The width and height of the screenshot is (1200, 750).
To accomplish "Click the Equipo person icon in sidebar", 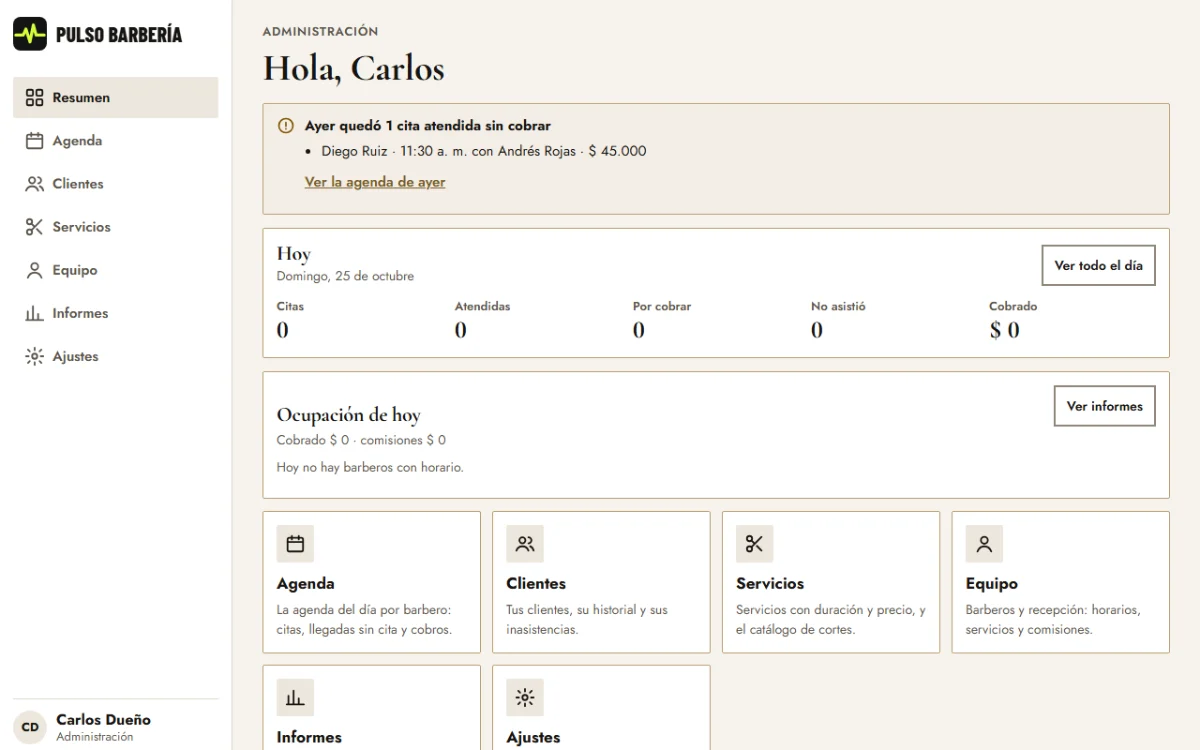I will (x=35, y=270).
